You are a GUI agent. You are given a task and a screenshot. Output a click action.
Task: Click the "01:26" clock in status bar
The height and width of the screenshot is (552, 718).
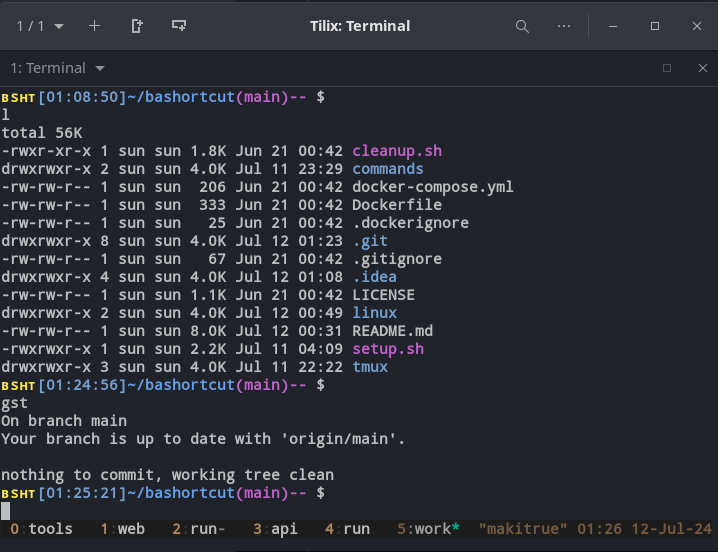[x=599, y=529]
